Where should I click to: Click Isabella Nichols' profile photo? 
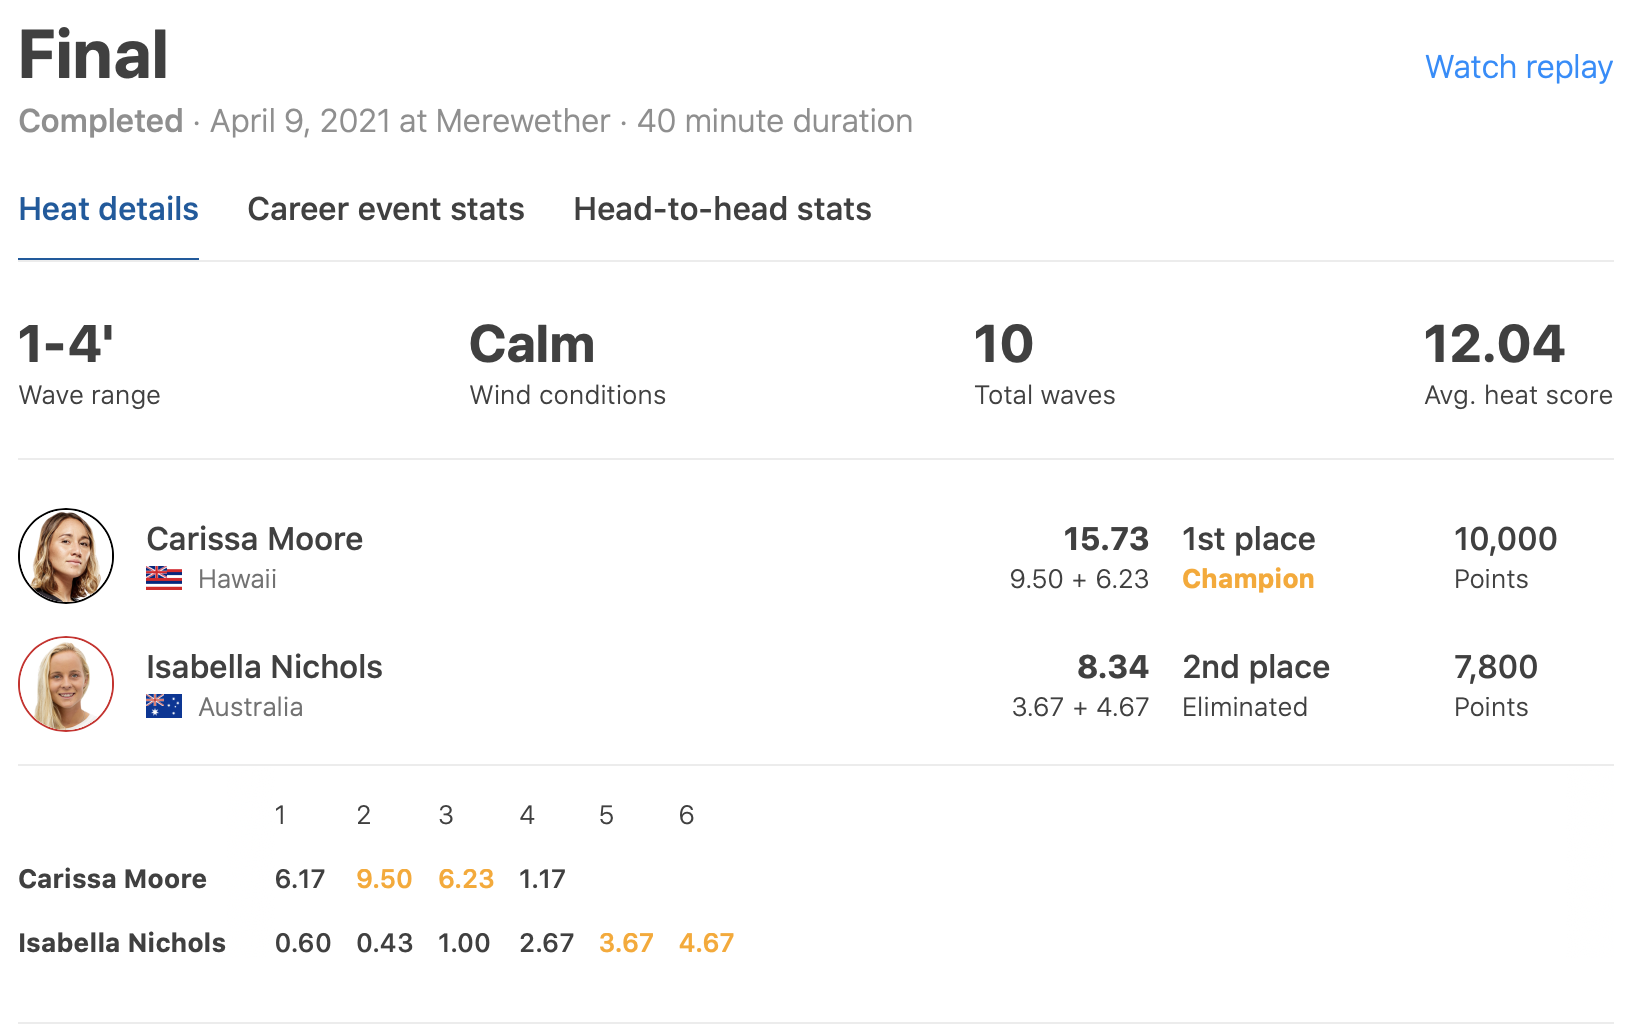[66, 684]
